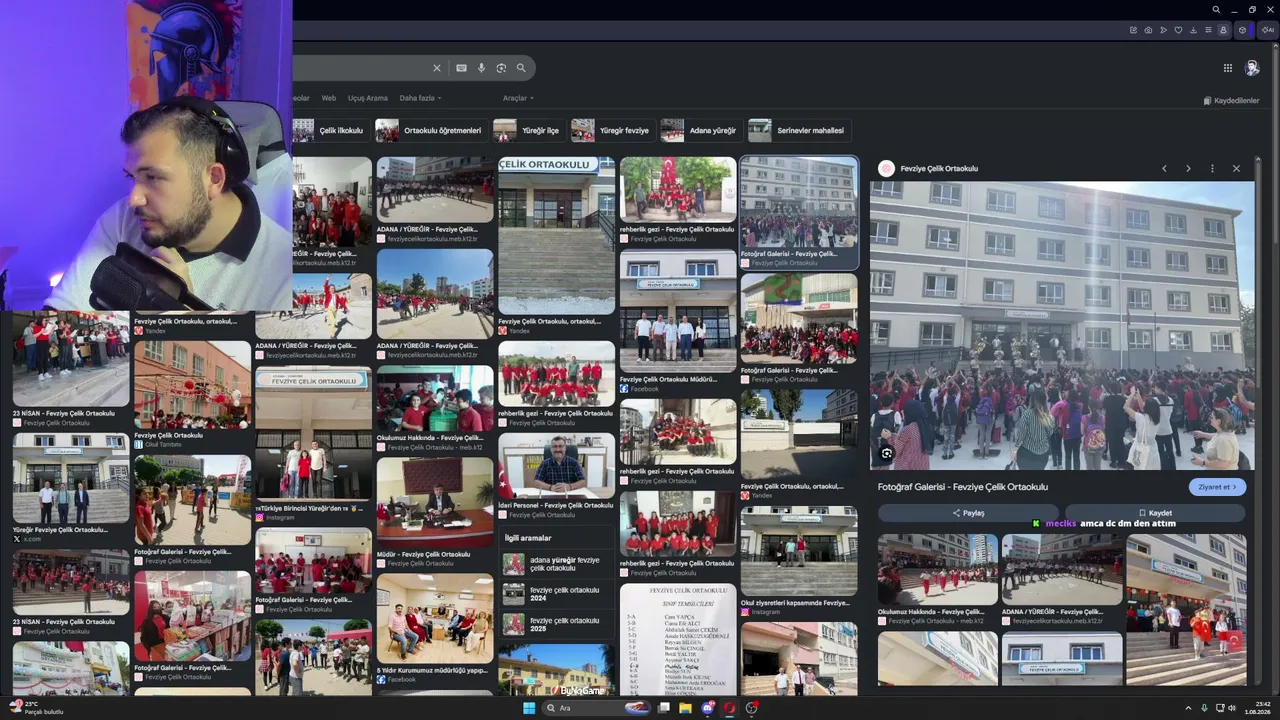The height and width of the screenshot is (720, 1280).
Task: Filter by 'Yüreğir ilçe' chip
Action: tap(528, 130)
